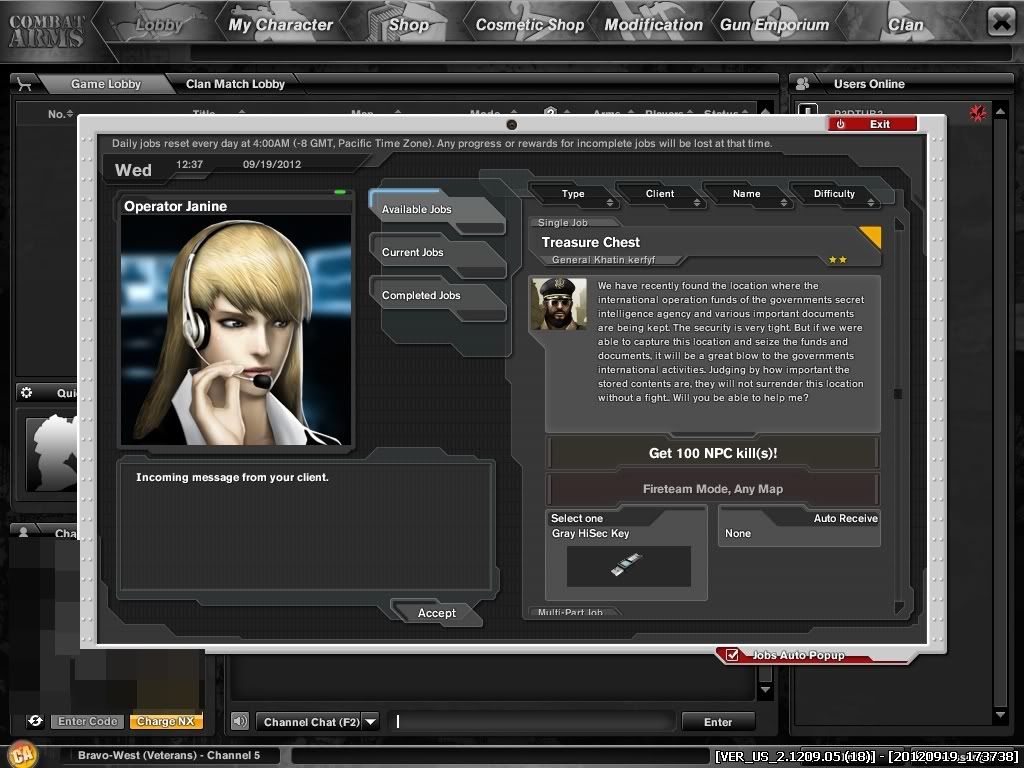
Task: Sort jobs by Type
Action: pyautogui.click(x=573, y=194)
